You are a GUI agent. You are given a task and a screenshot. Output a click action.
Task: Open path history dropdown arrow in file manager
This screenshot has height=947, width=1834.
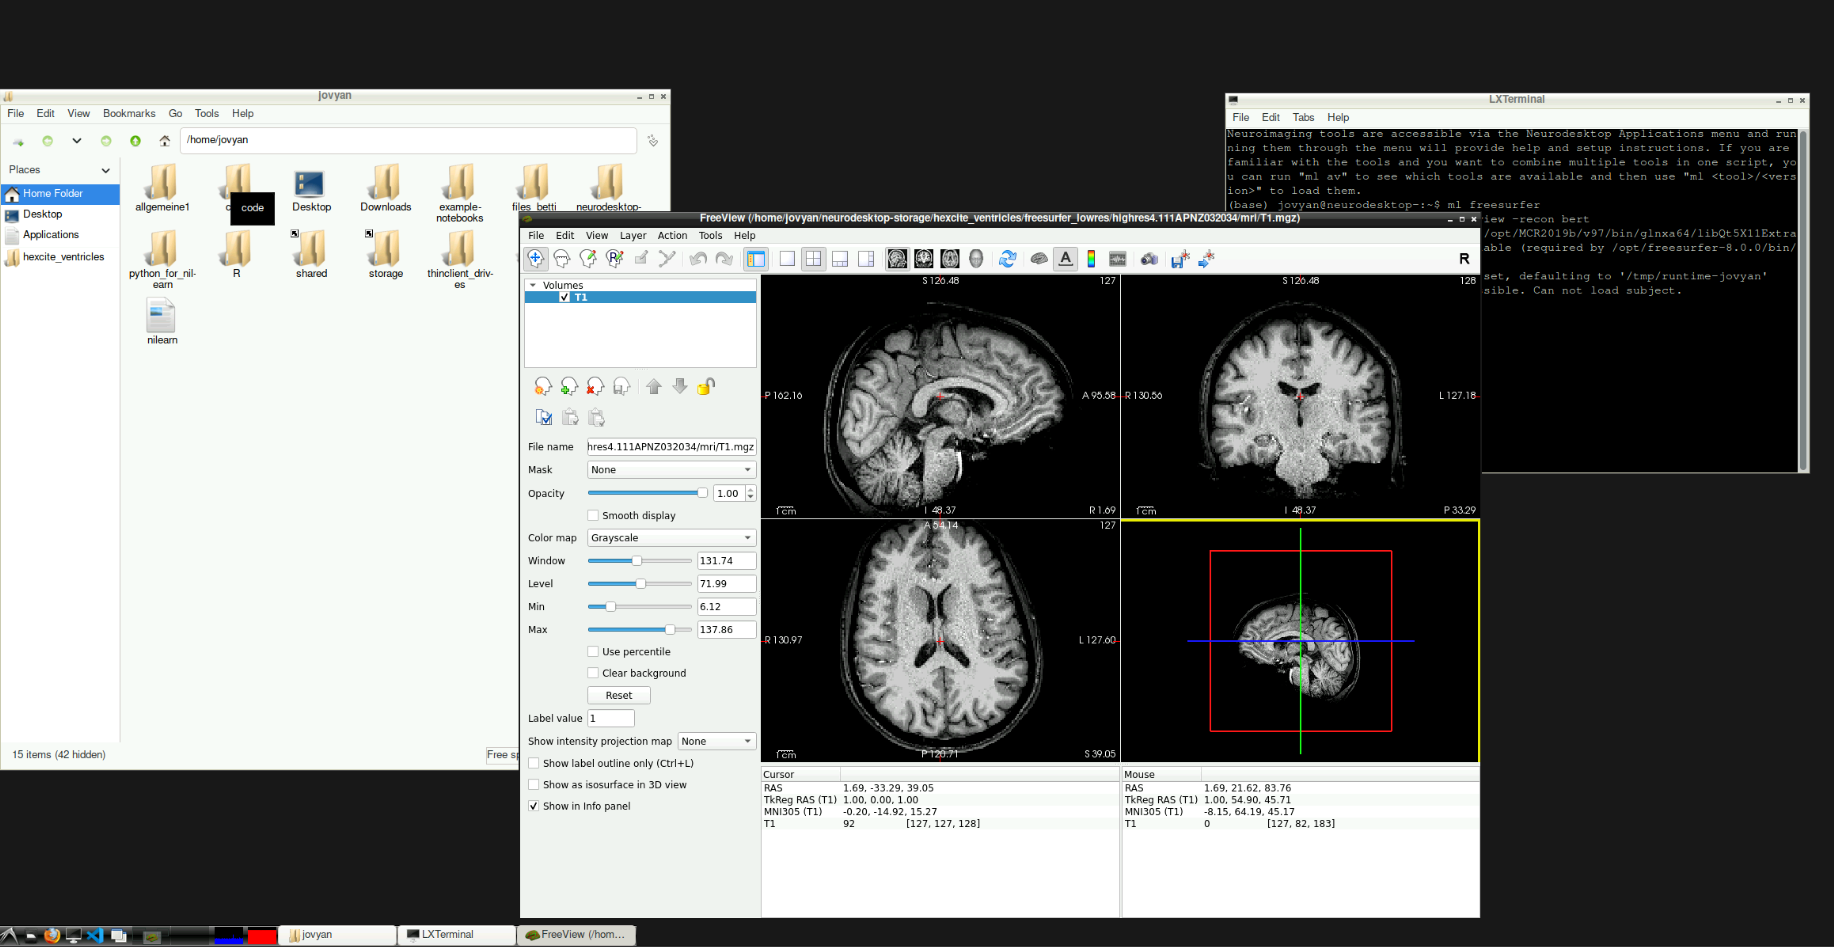tap(76, 141)
